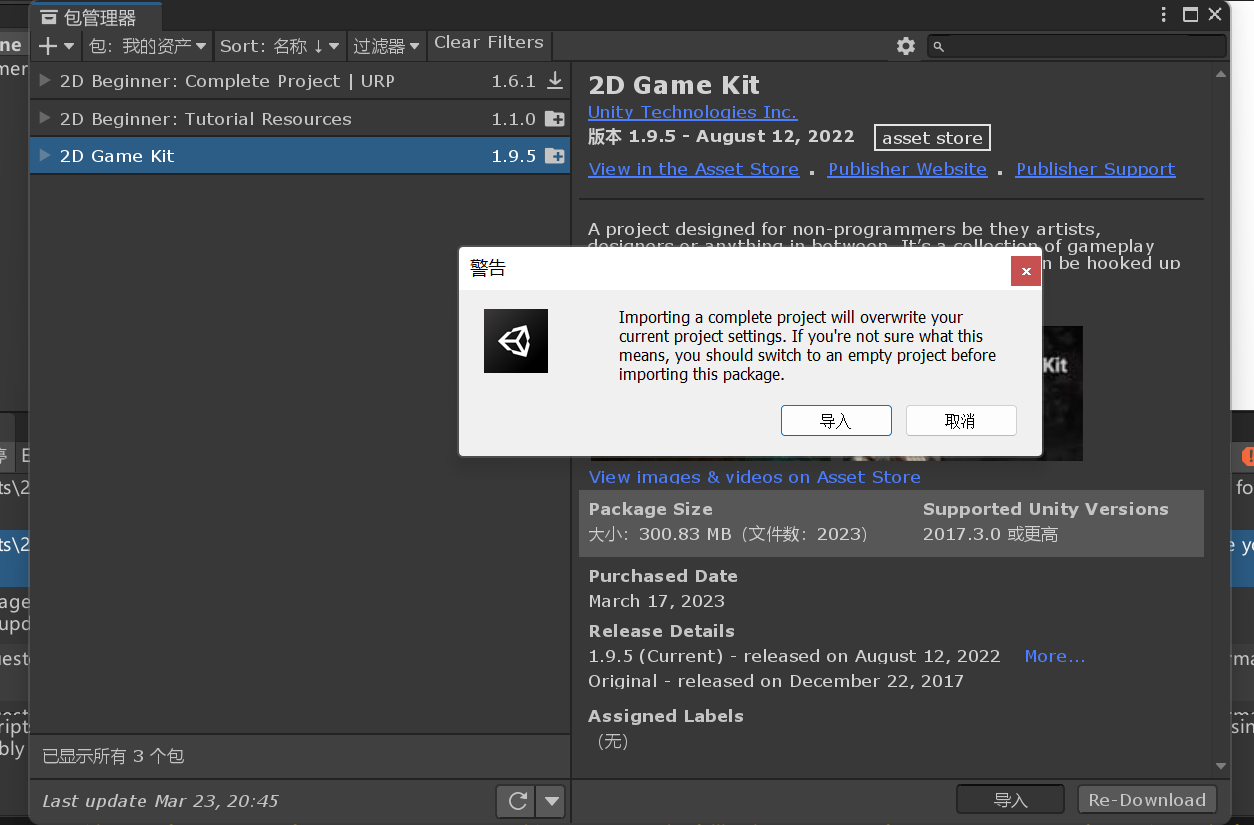Click the asset store tag label

pos(932,138)
